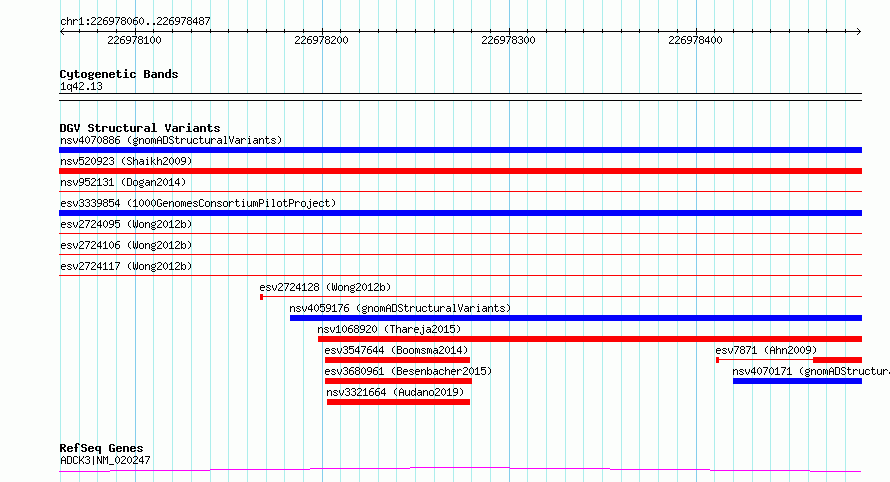Open esv7871 (Ahn2009) label
This screenshot has height=482, width=890.
pos(766,350)
